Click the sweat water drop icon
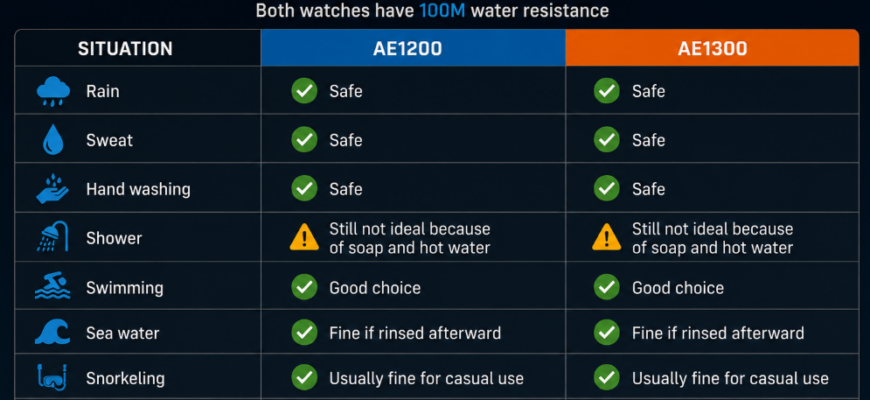 pyautogui.click(x=53, y=140)
